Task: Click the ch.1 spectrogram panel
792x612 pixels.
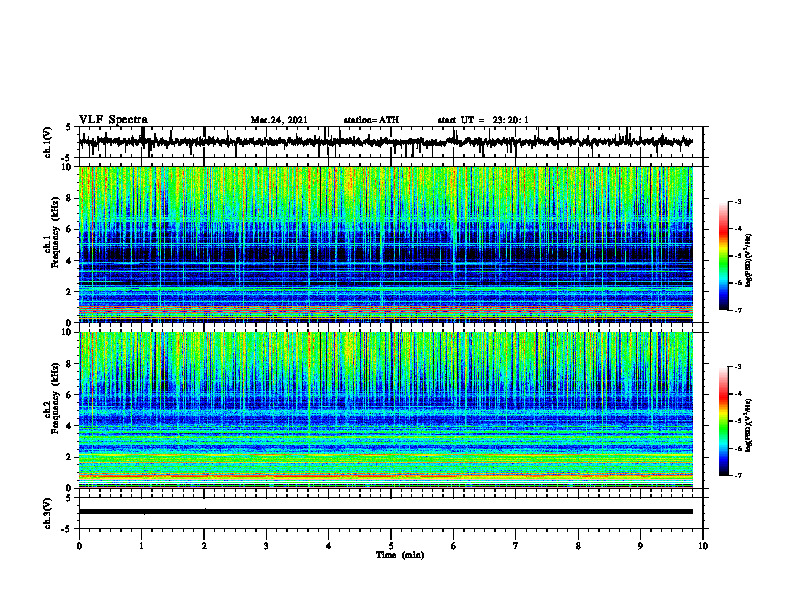Action: [386, 244]
